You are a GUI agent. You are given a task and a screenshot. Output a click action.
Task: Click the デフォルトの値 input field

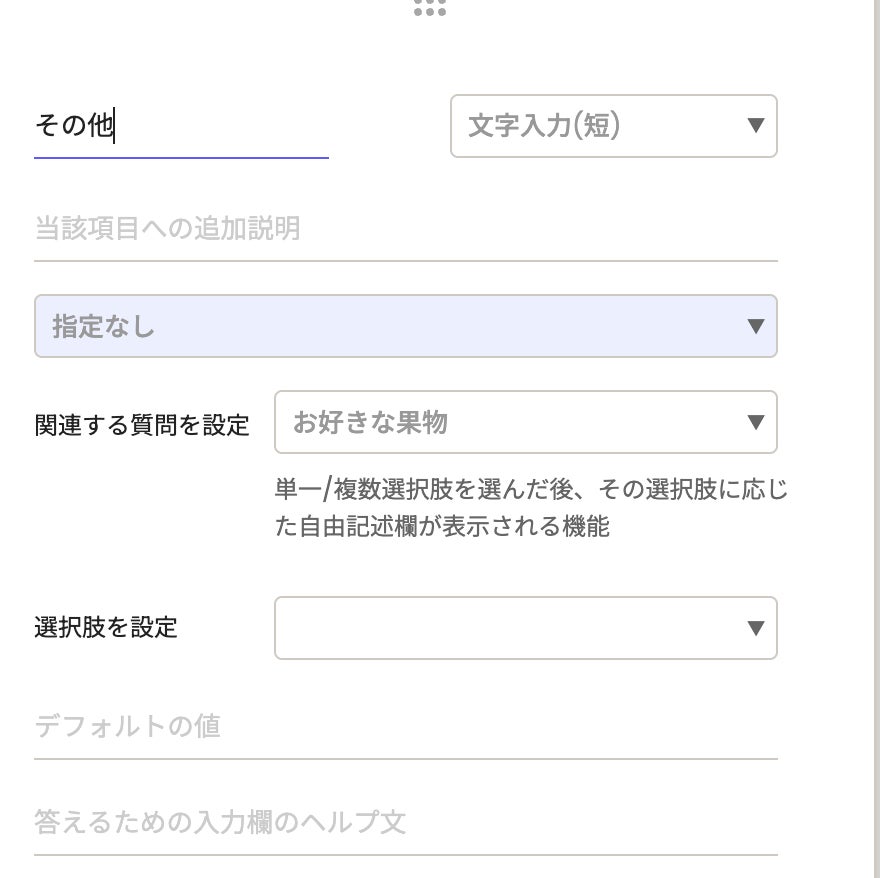coord(400,726)
